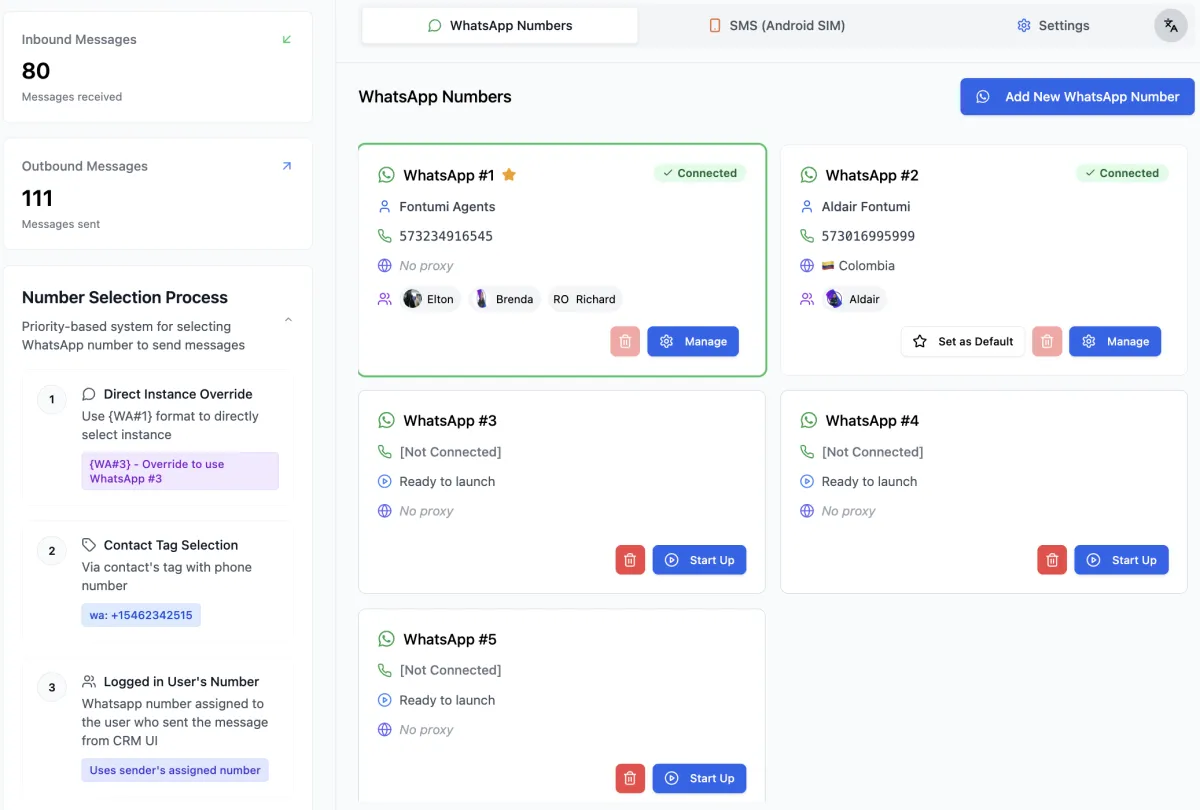Viewport: 1200px width, 810px height.
Task: Delete WhatsApp #3 with red trash button
Action: (x=630, y=560)
